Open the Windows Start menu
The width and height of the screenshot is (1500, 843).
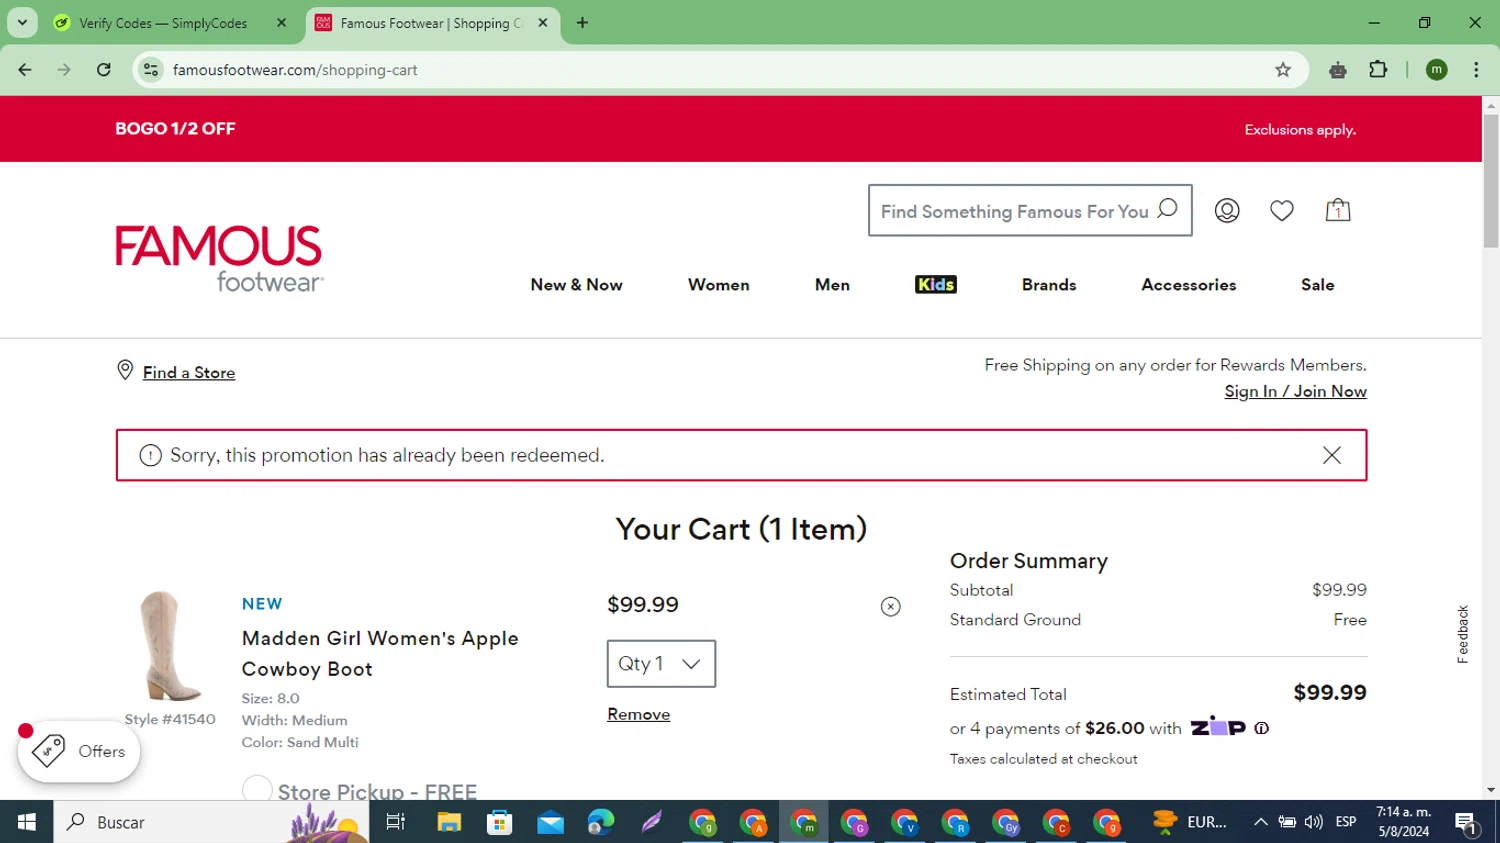(26, 822)
